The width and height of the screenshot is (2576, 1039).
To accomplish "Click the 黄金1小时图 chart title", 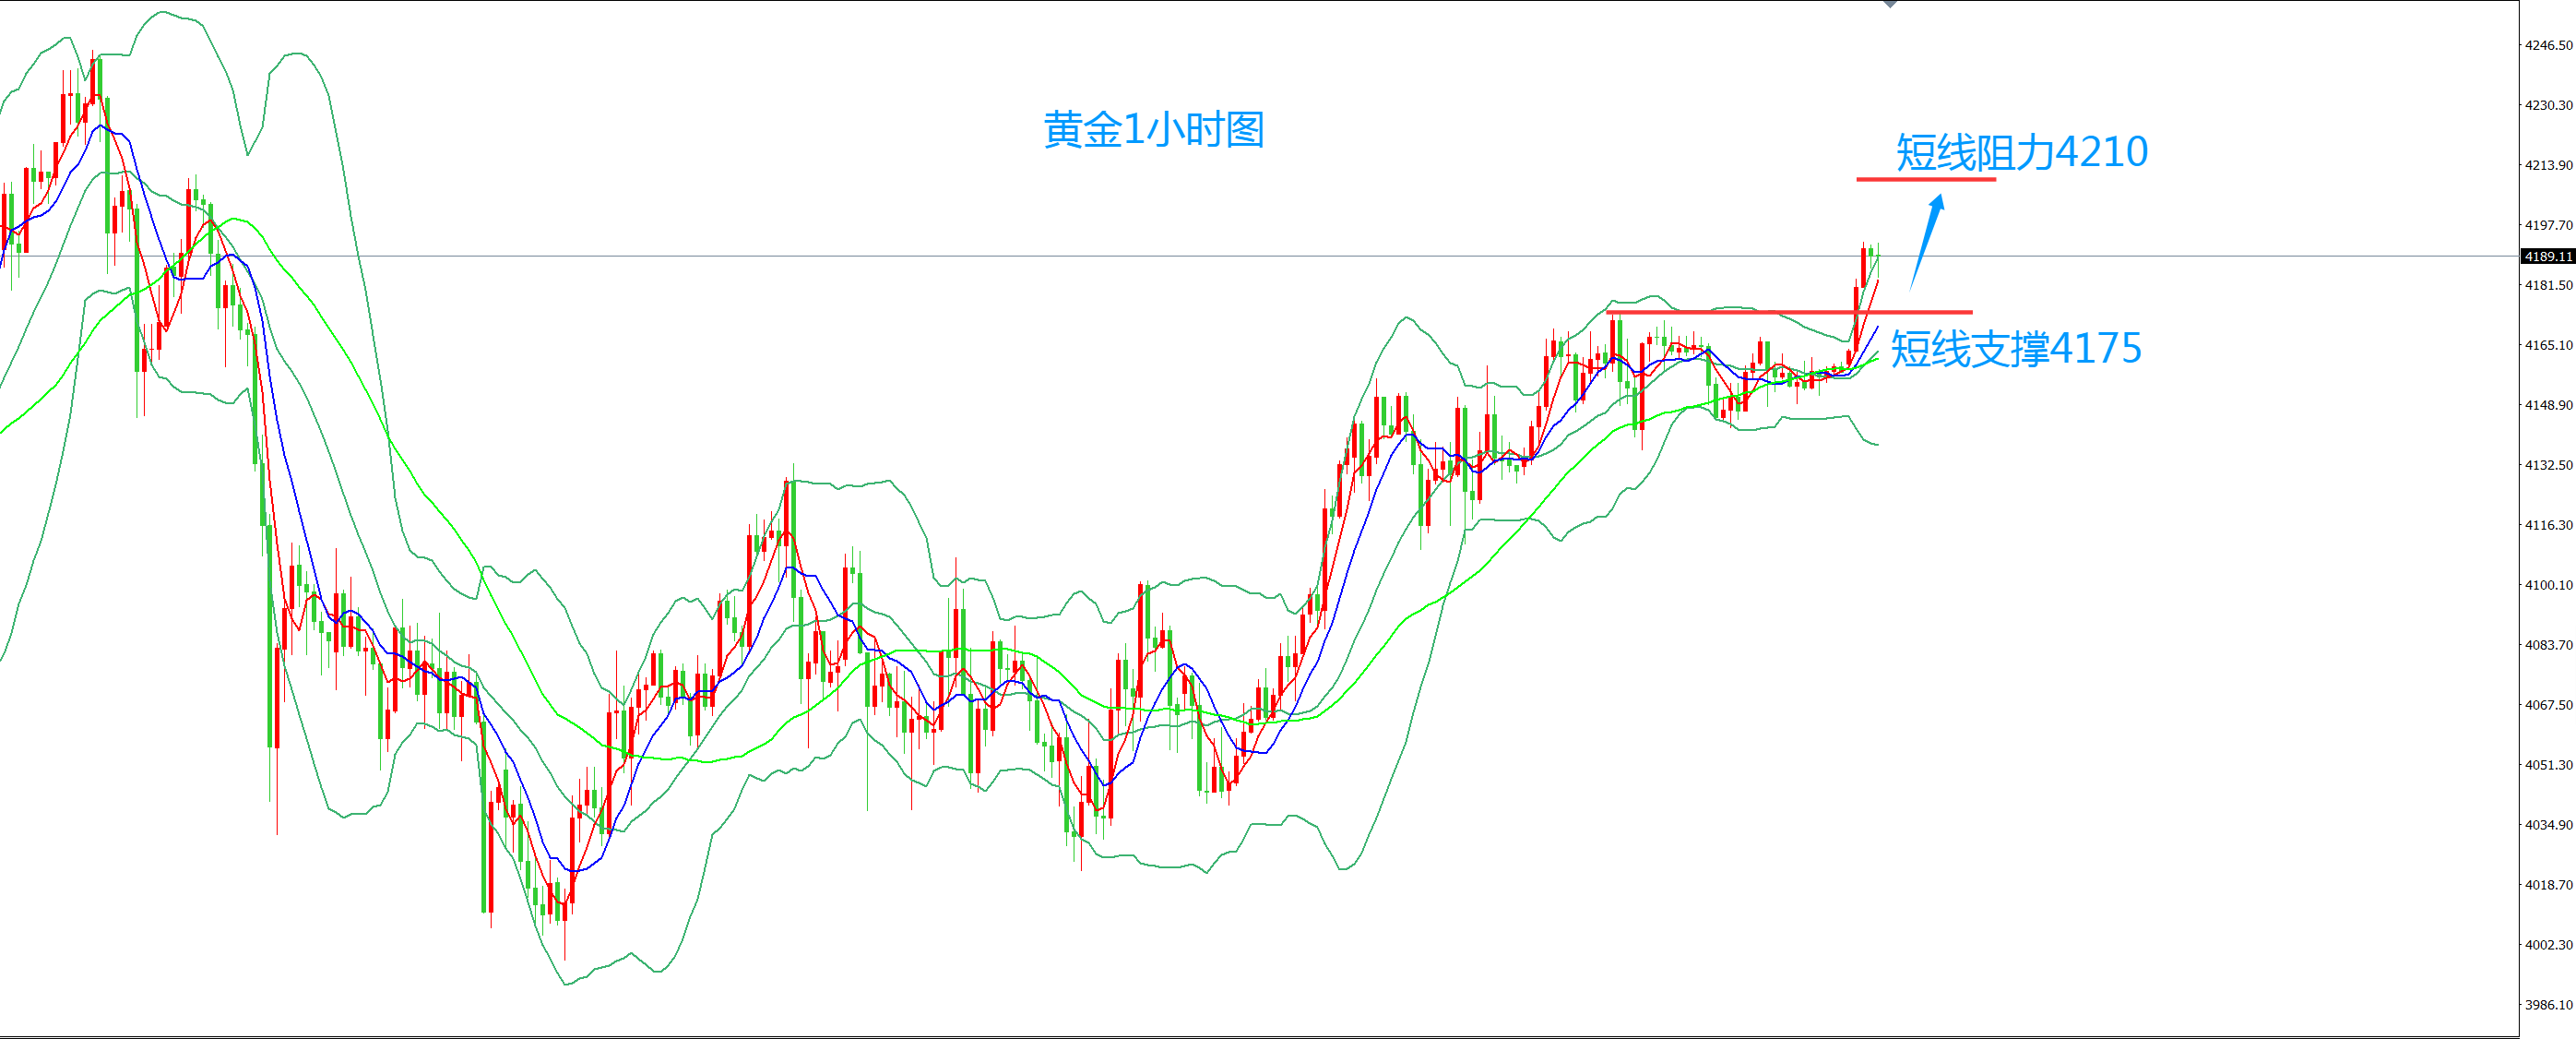I will pyautogui.click(x=1154, y=130).
